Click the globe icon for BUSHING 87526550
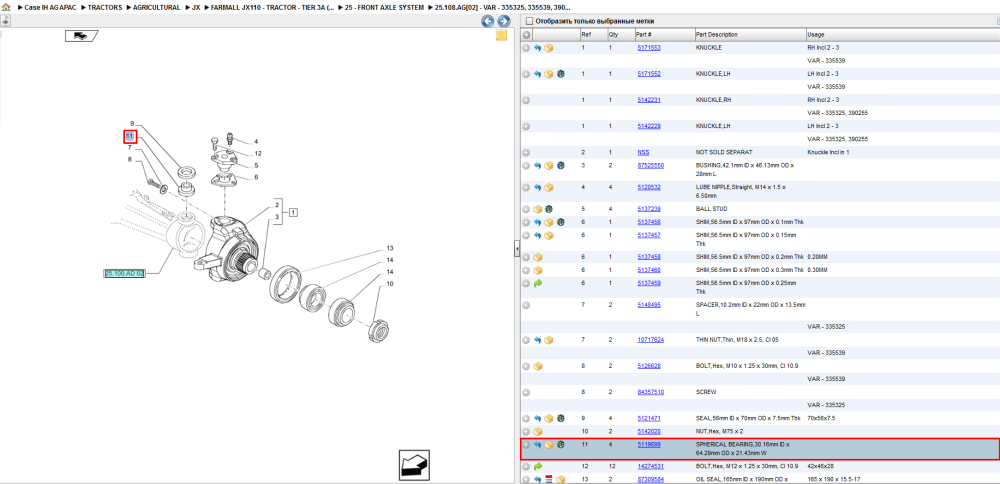Screen dimensions: 1000x484 (x=560, y=166)
